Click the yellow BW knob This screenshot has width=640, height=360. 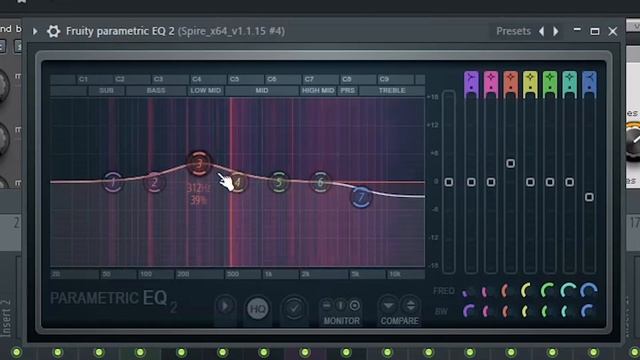pyautogui.click(x=529, y=311)
